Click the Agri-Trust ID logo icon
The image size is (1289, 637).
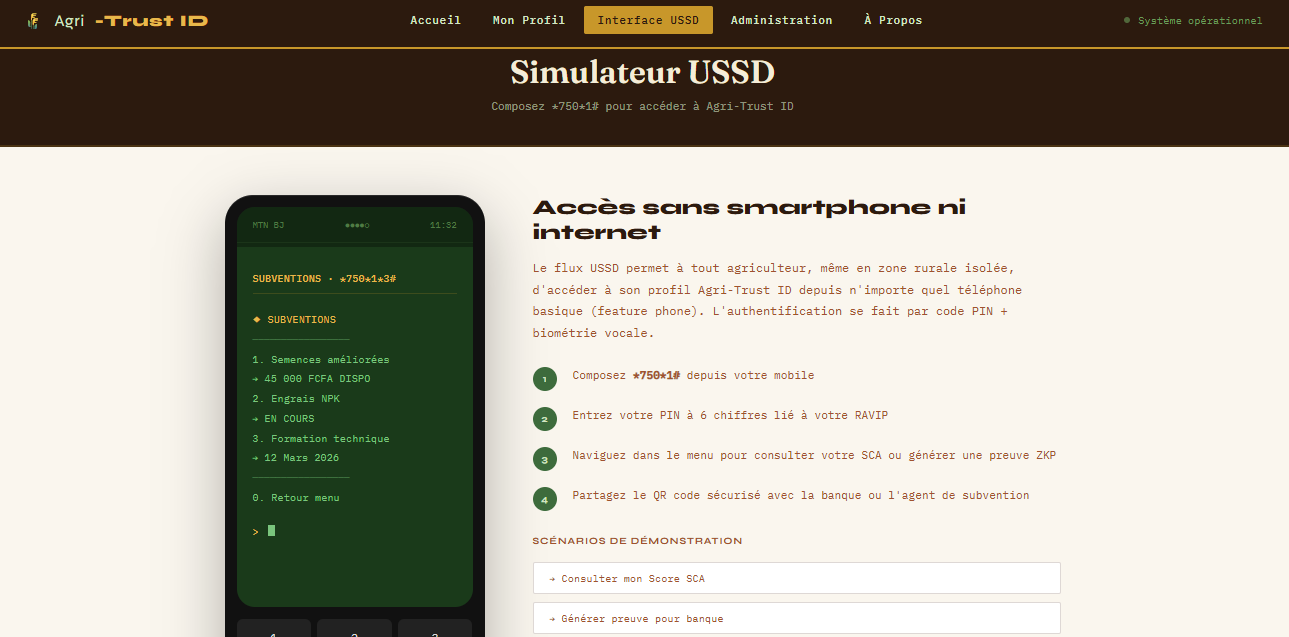(33, 20)
